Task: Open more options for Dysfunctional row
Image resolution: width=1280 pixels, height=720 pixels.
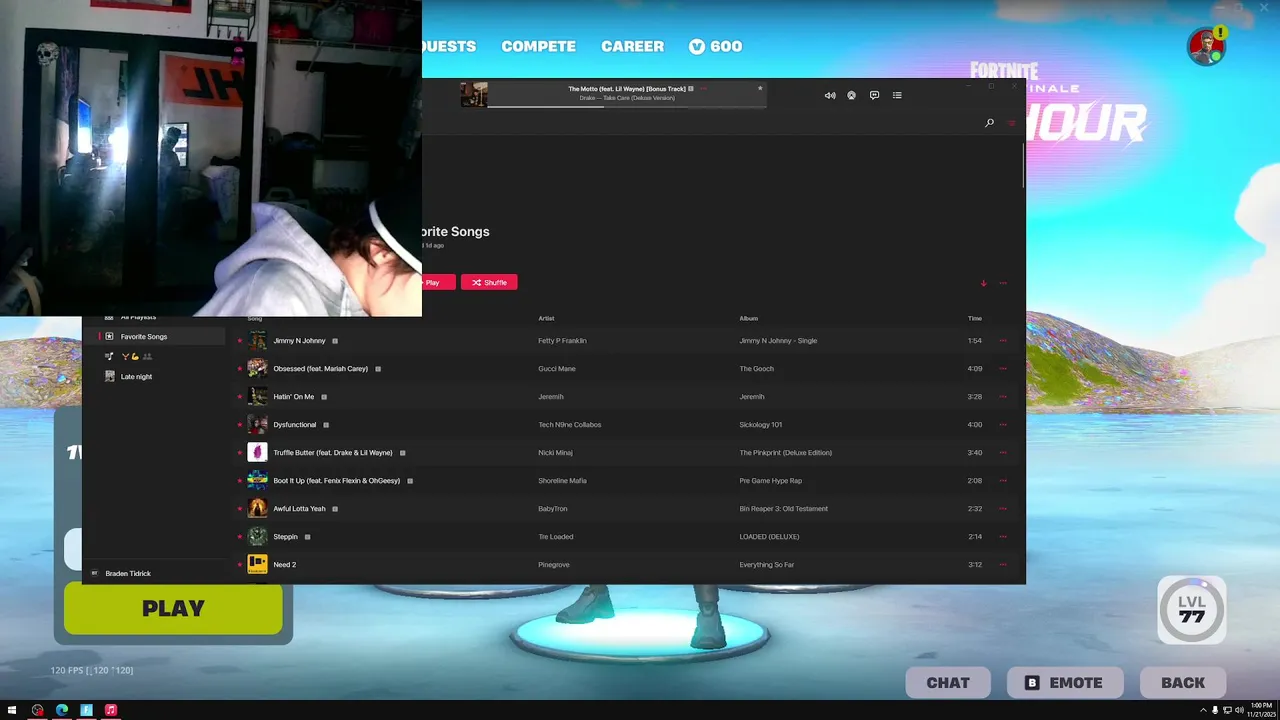Action: coord(1003,425)
